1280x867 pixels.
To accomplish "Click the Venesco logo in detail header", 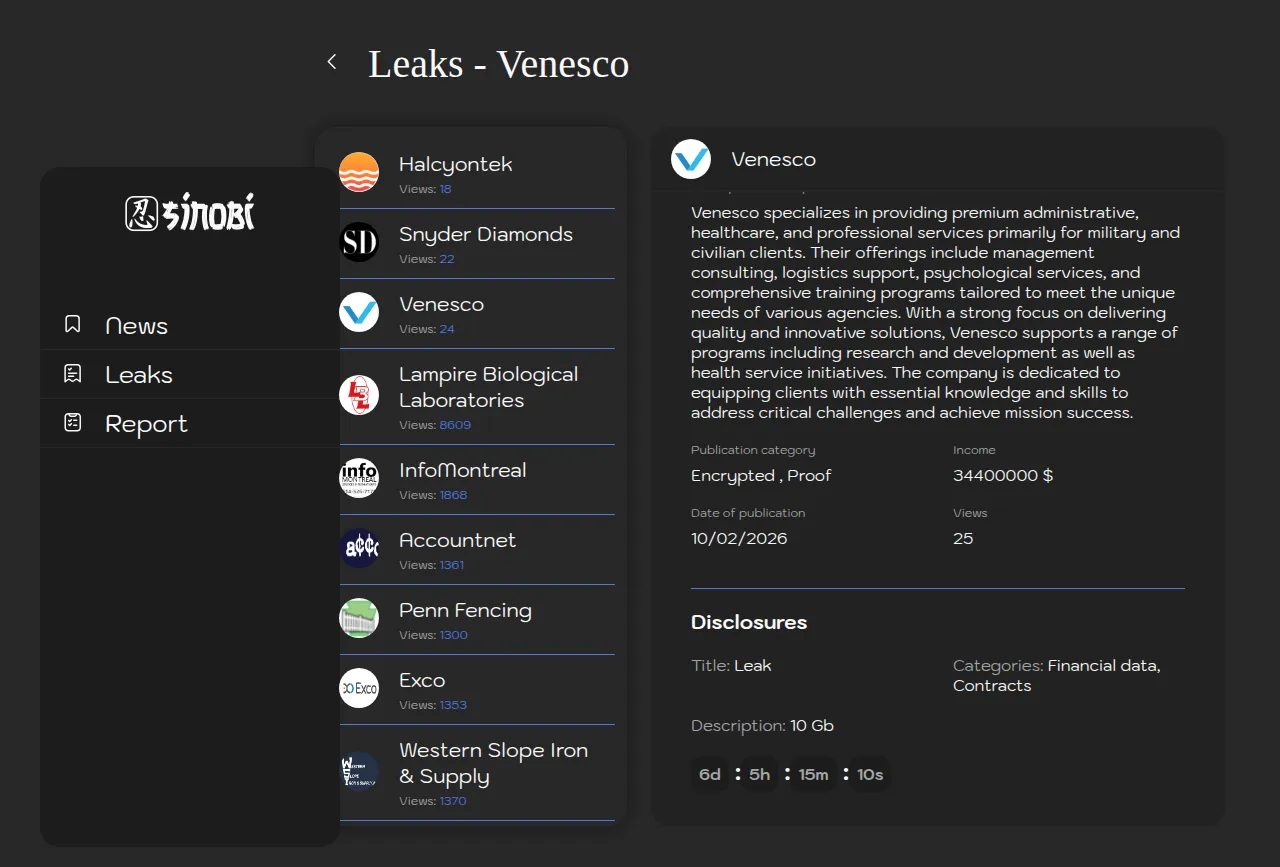I will (691, 159).
